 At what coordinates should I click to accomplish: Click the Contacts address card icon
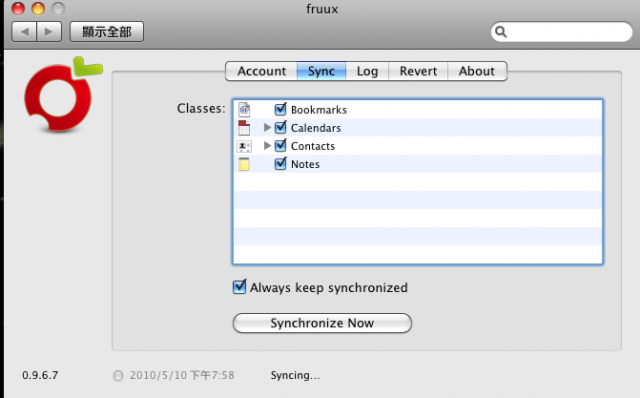(x=244, y=146)
